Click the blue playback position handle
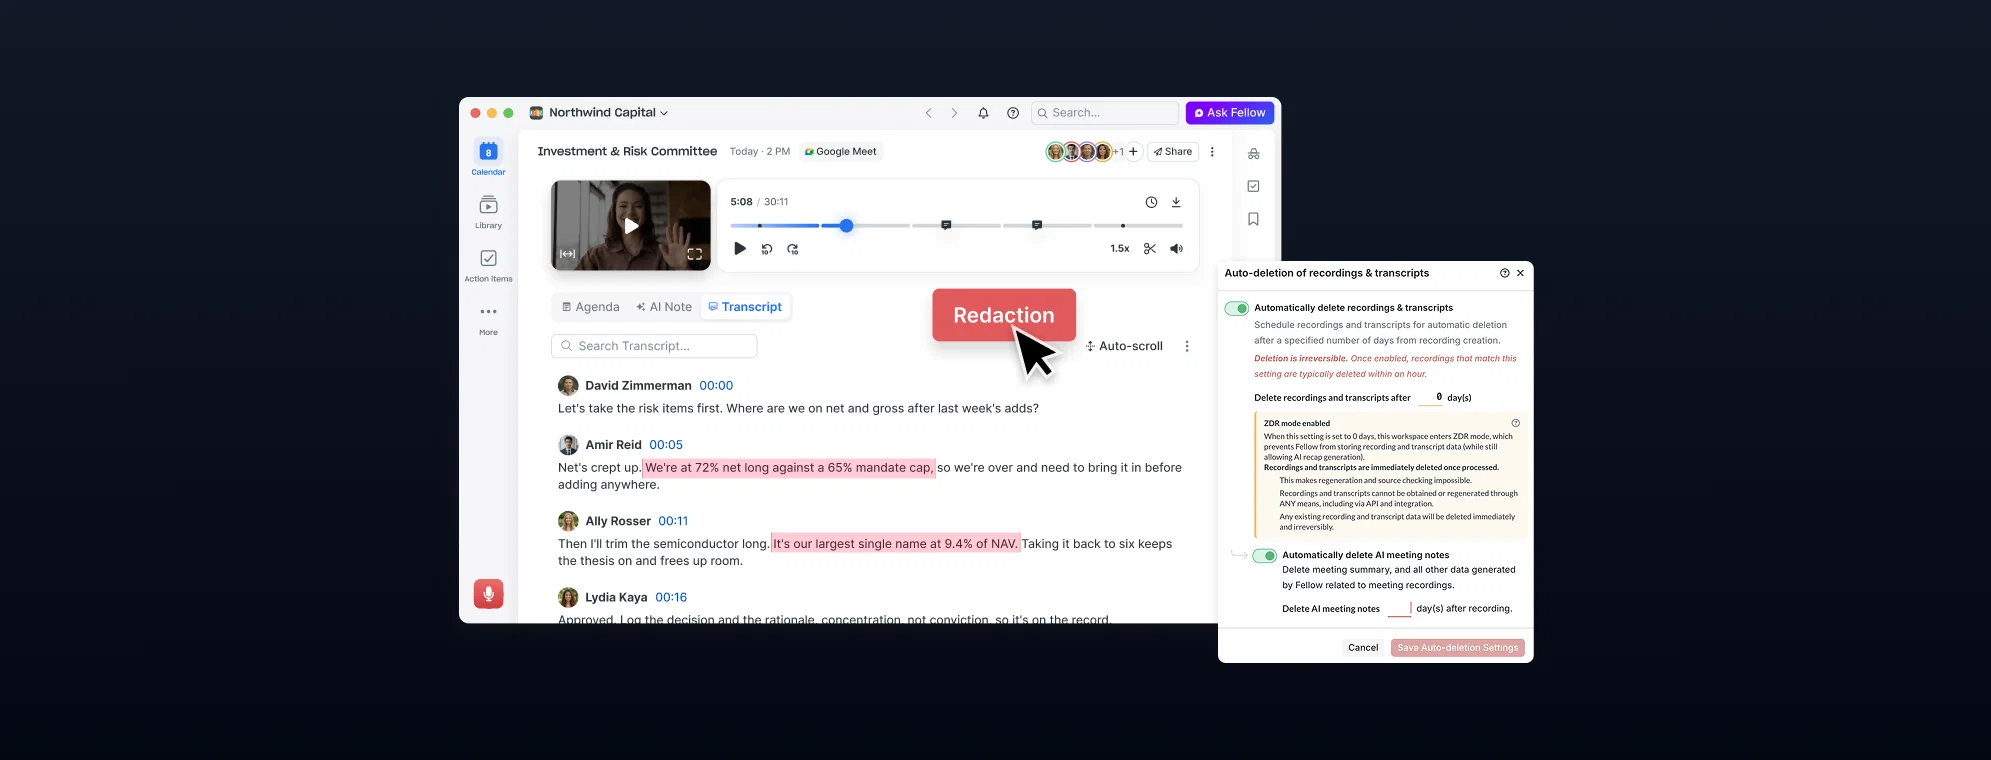 (846, 226)
